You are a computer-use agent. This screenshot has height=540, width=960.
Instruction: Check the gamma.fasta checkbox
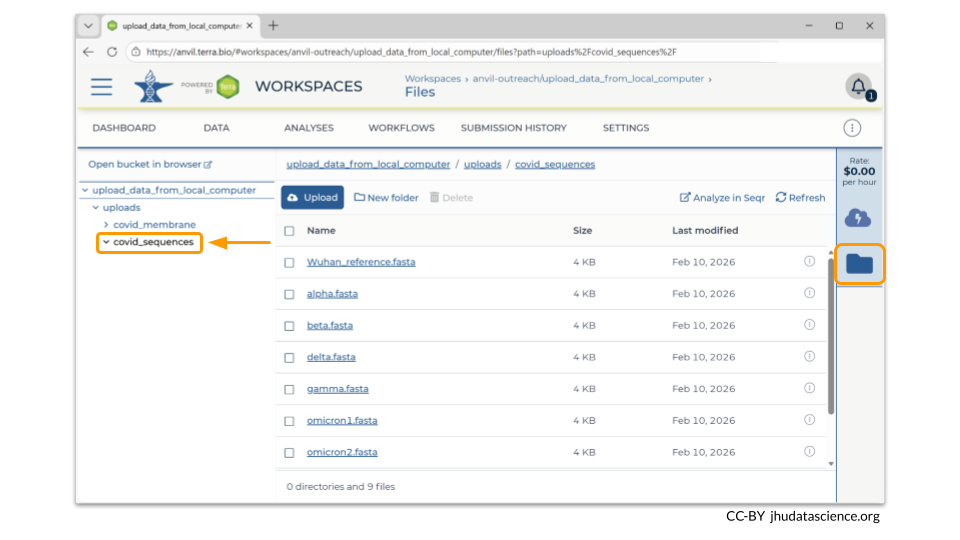pyautogui.click(x=289, y=389)
